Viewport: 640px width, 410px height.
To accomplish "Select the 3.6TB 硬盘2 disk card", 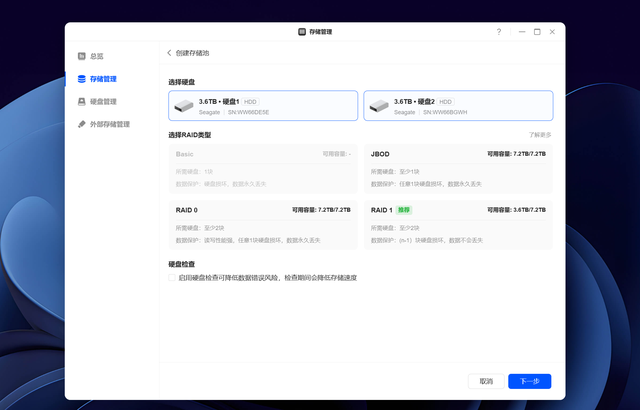I will pyautogui.click(x=458, y=106).
